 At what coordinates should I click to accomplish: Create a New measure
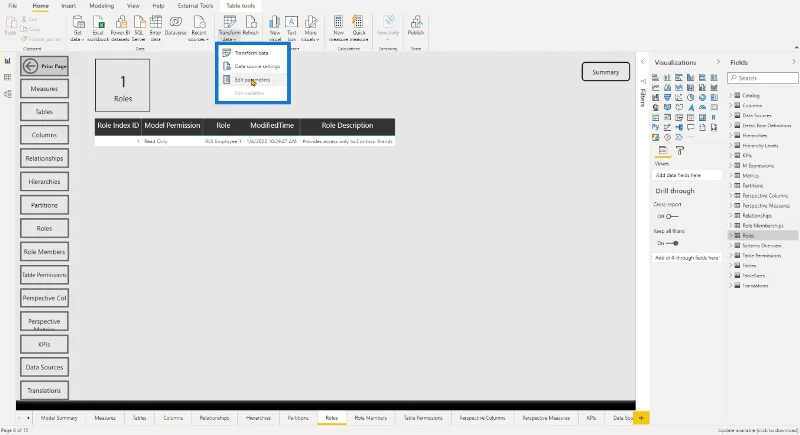point(338,28)
